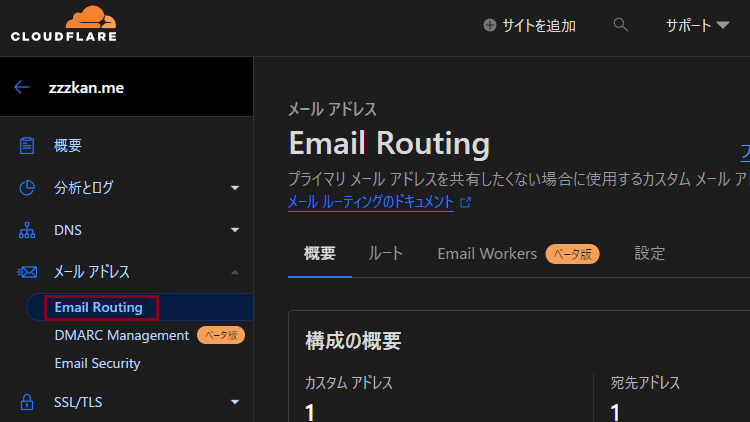Click the メール アドレス envelope icon
The image size is (750, 422).
(x=27, y=272)
